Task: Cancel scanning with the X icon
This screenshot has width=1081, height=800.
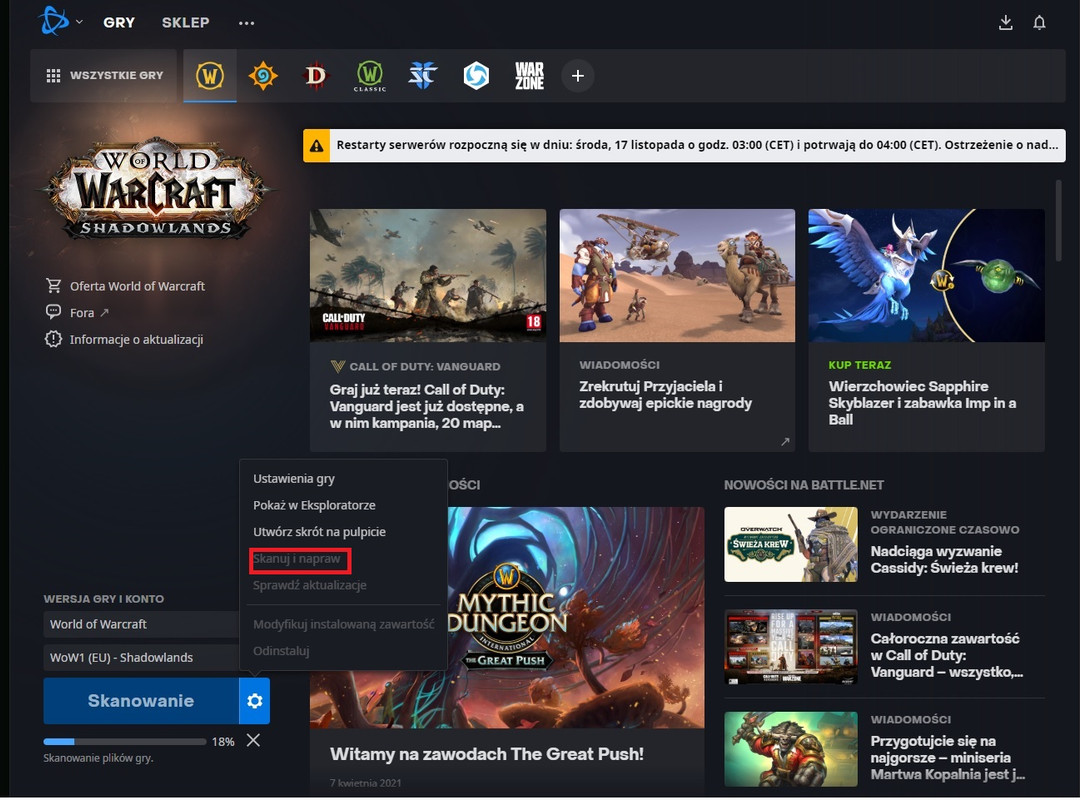Action: coord(253,740)
